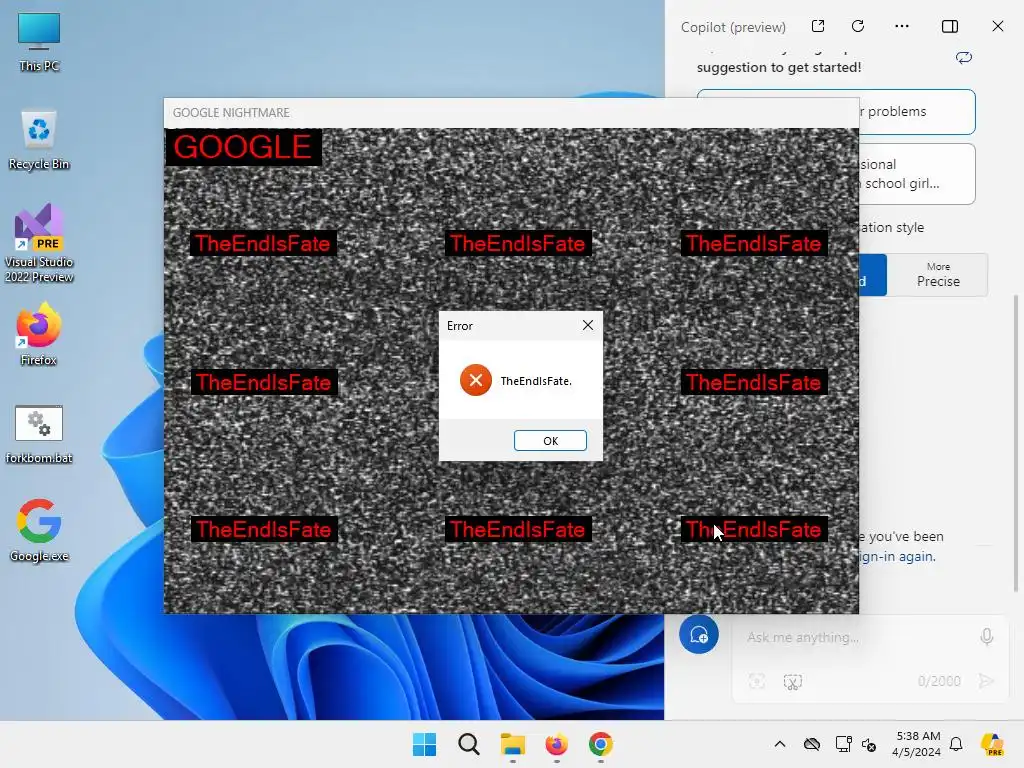
Task: Click the GOOGLE NIGHTMARE window title bar
Action: pos(511,112)
